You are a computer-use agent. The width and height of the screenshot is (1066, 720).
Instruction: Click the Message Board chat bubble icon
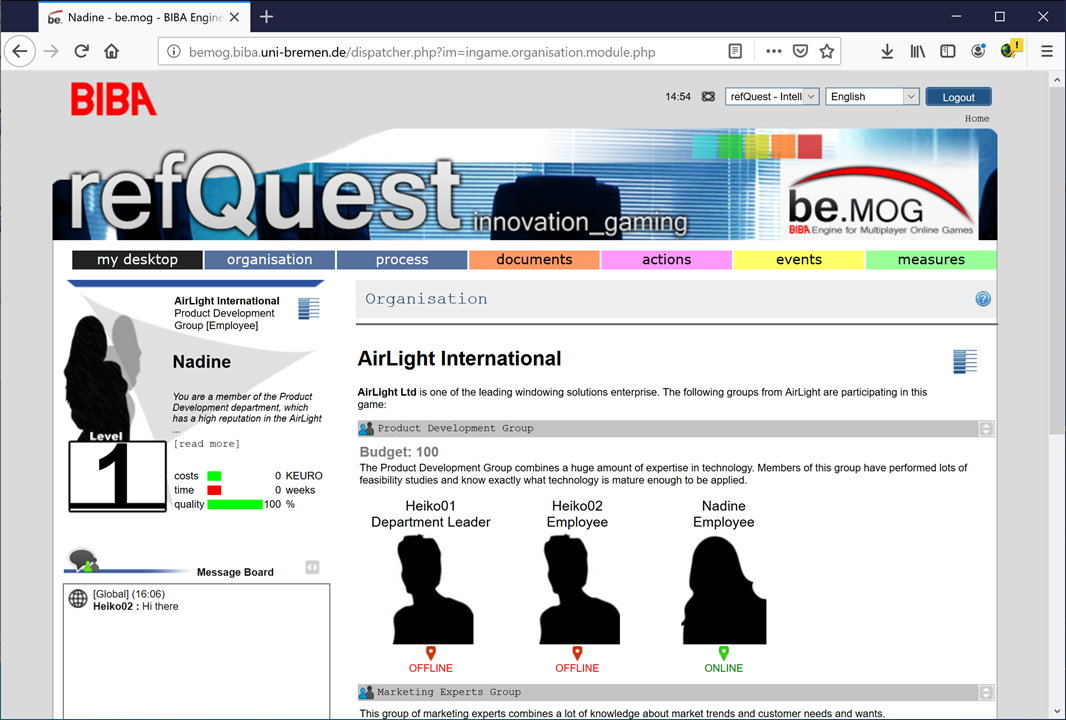tap(83, 561)
